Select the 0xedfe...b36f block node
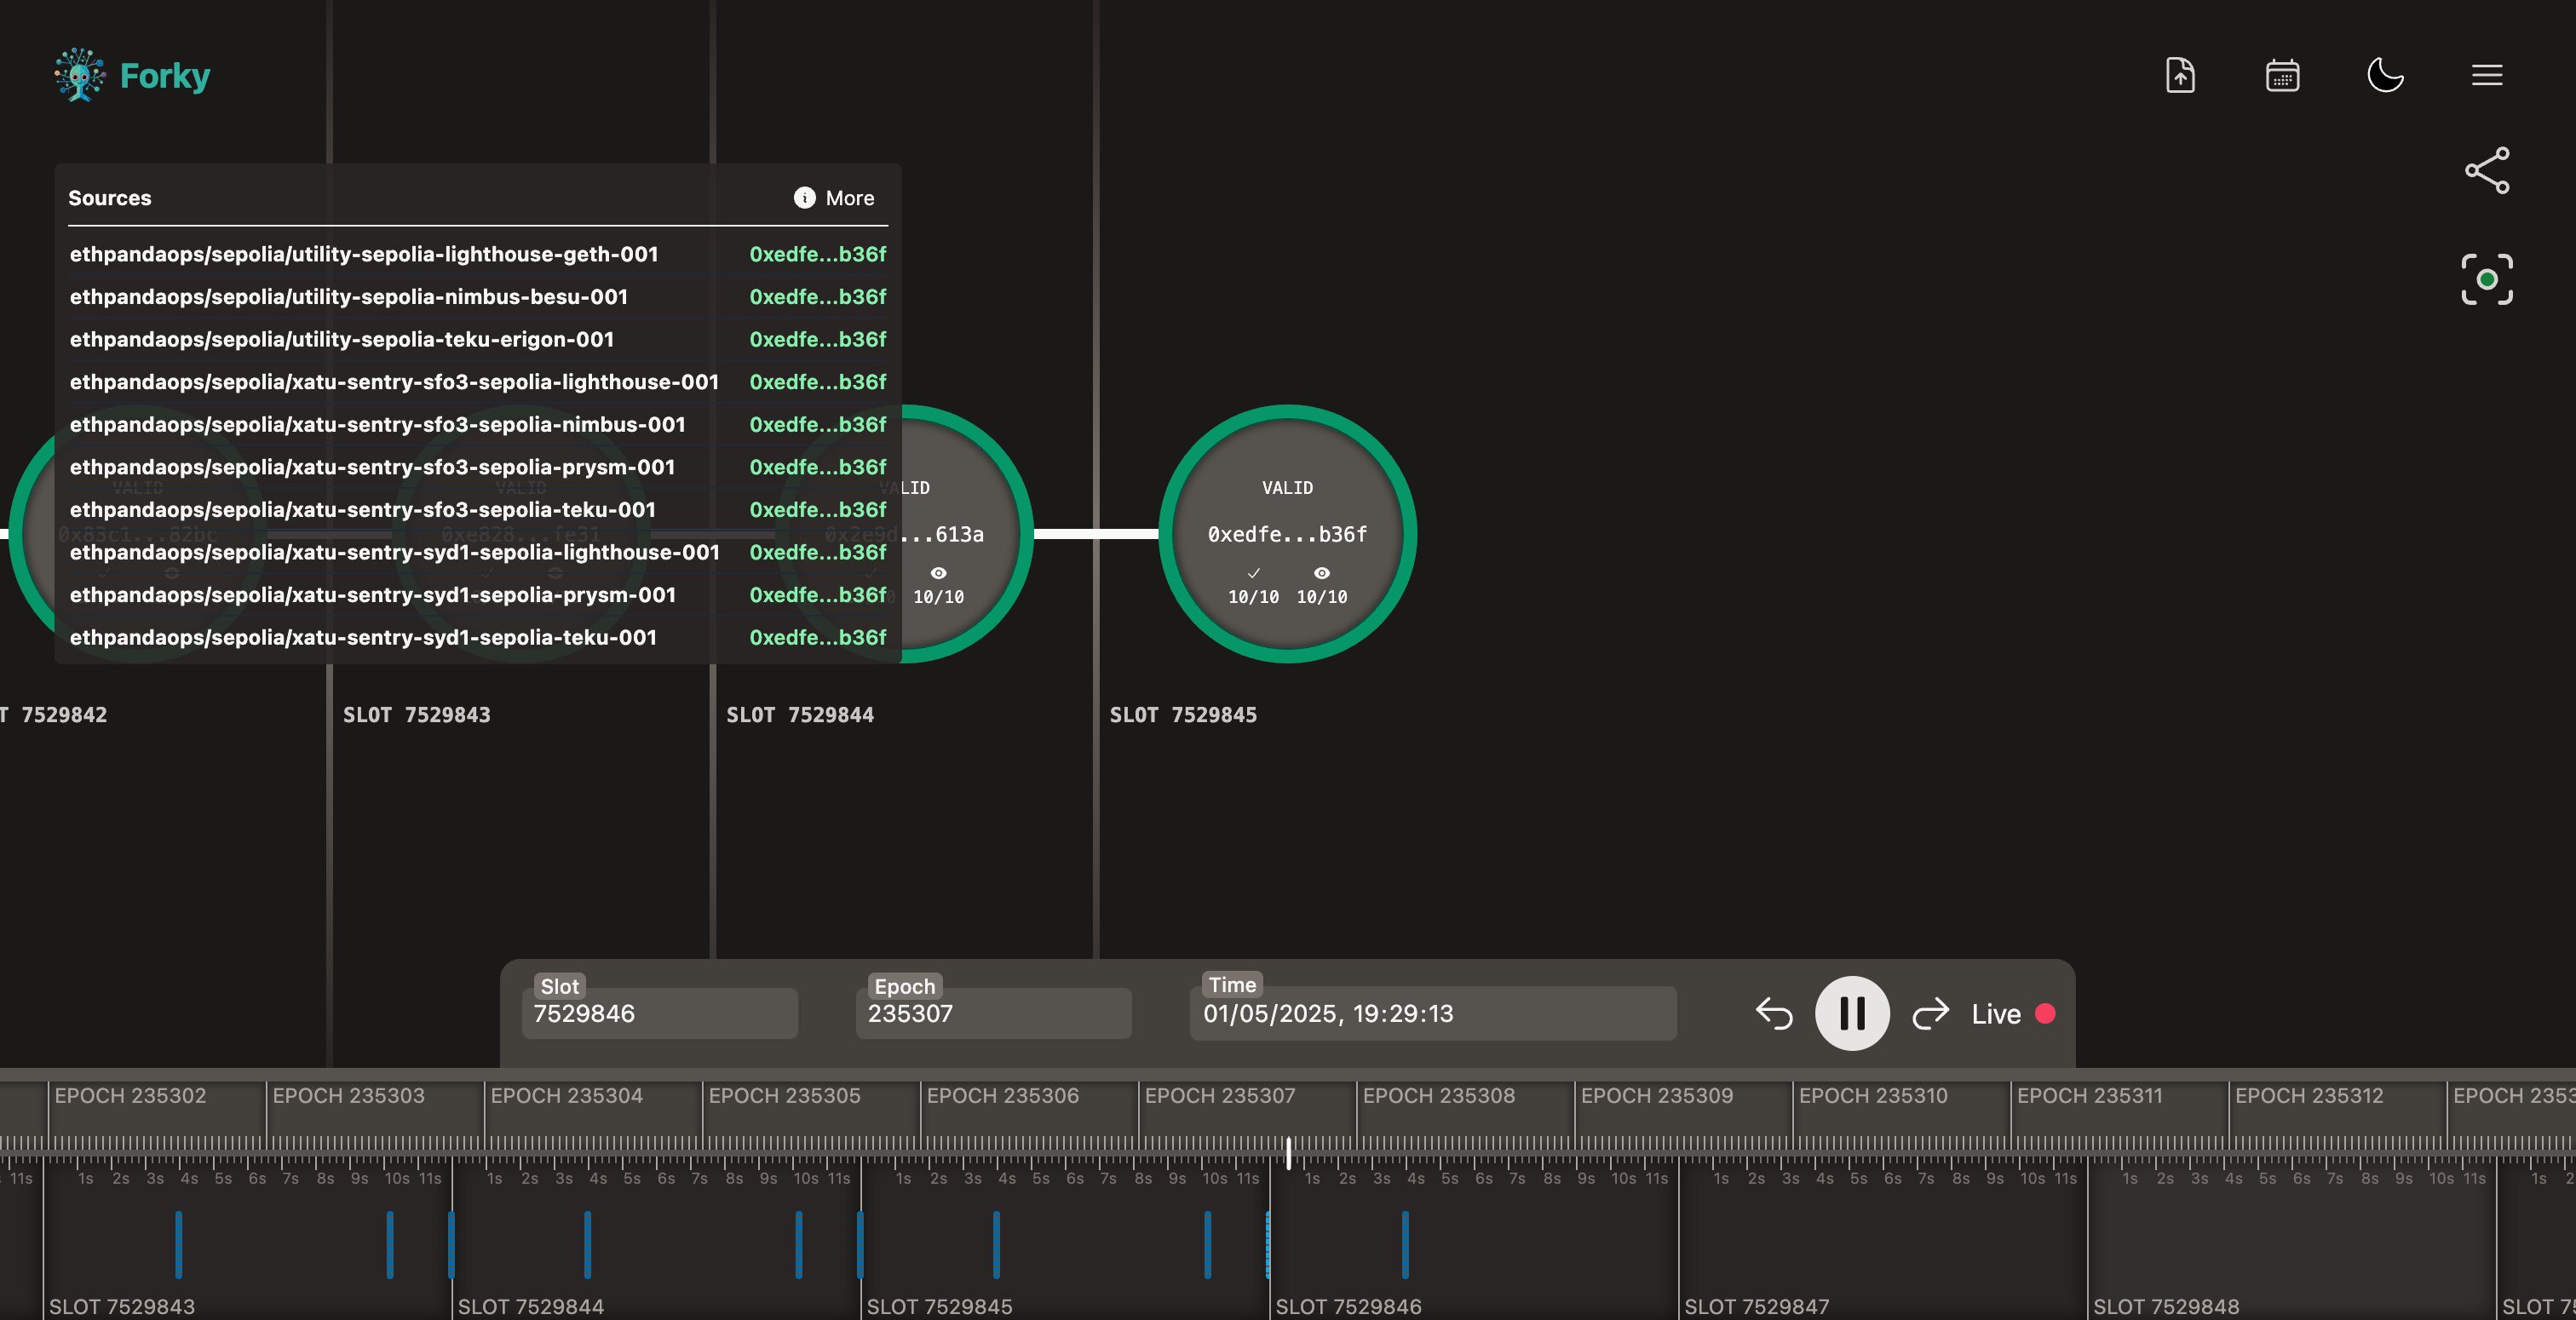 (1287, 533)
